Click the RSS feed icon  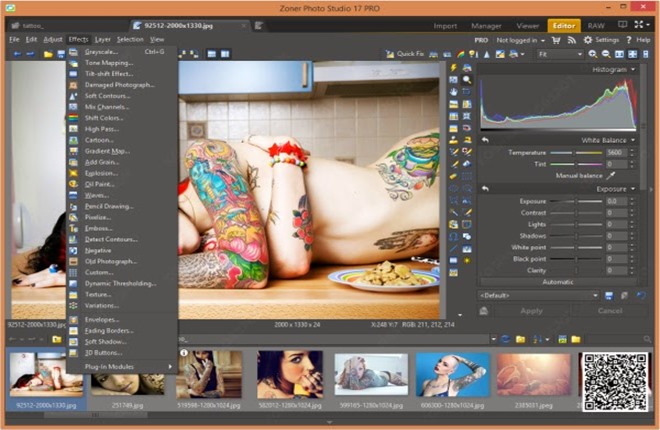(x=572, y=40)
